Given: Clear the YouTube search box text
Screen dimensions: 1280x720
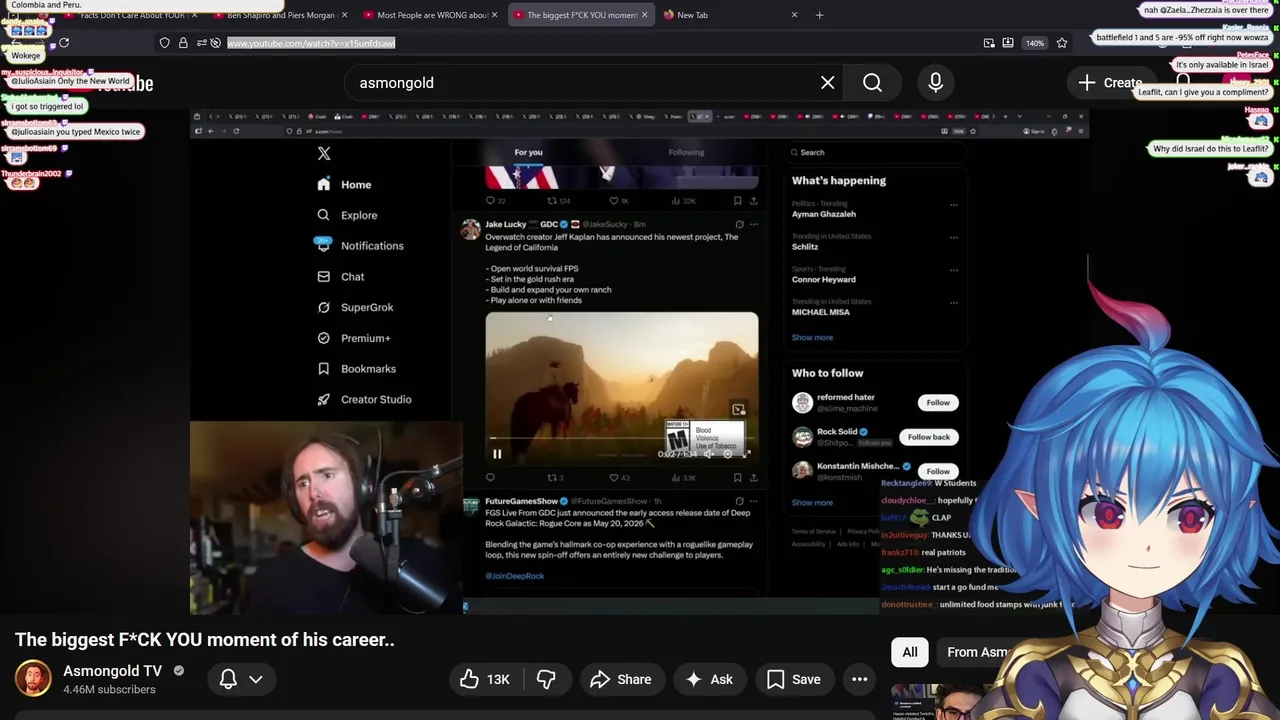Looking at the screenshot, I should pyautogui.click(x=828, y=83).
